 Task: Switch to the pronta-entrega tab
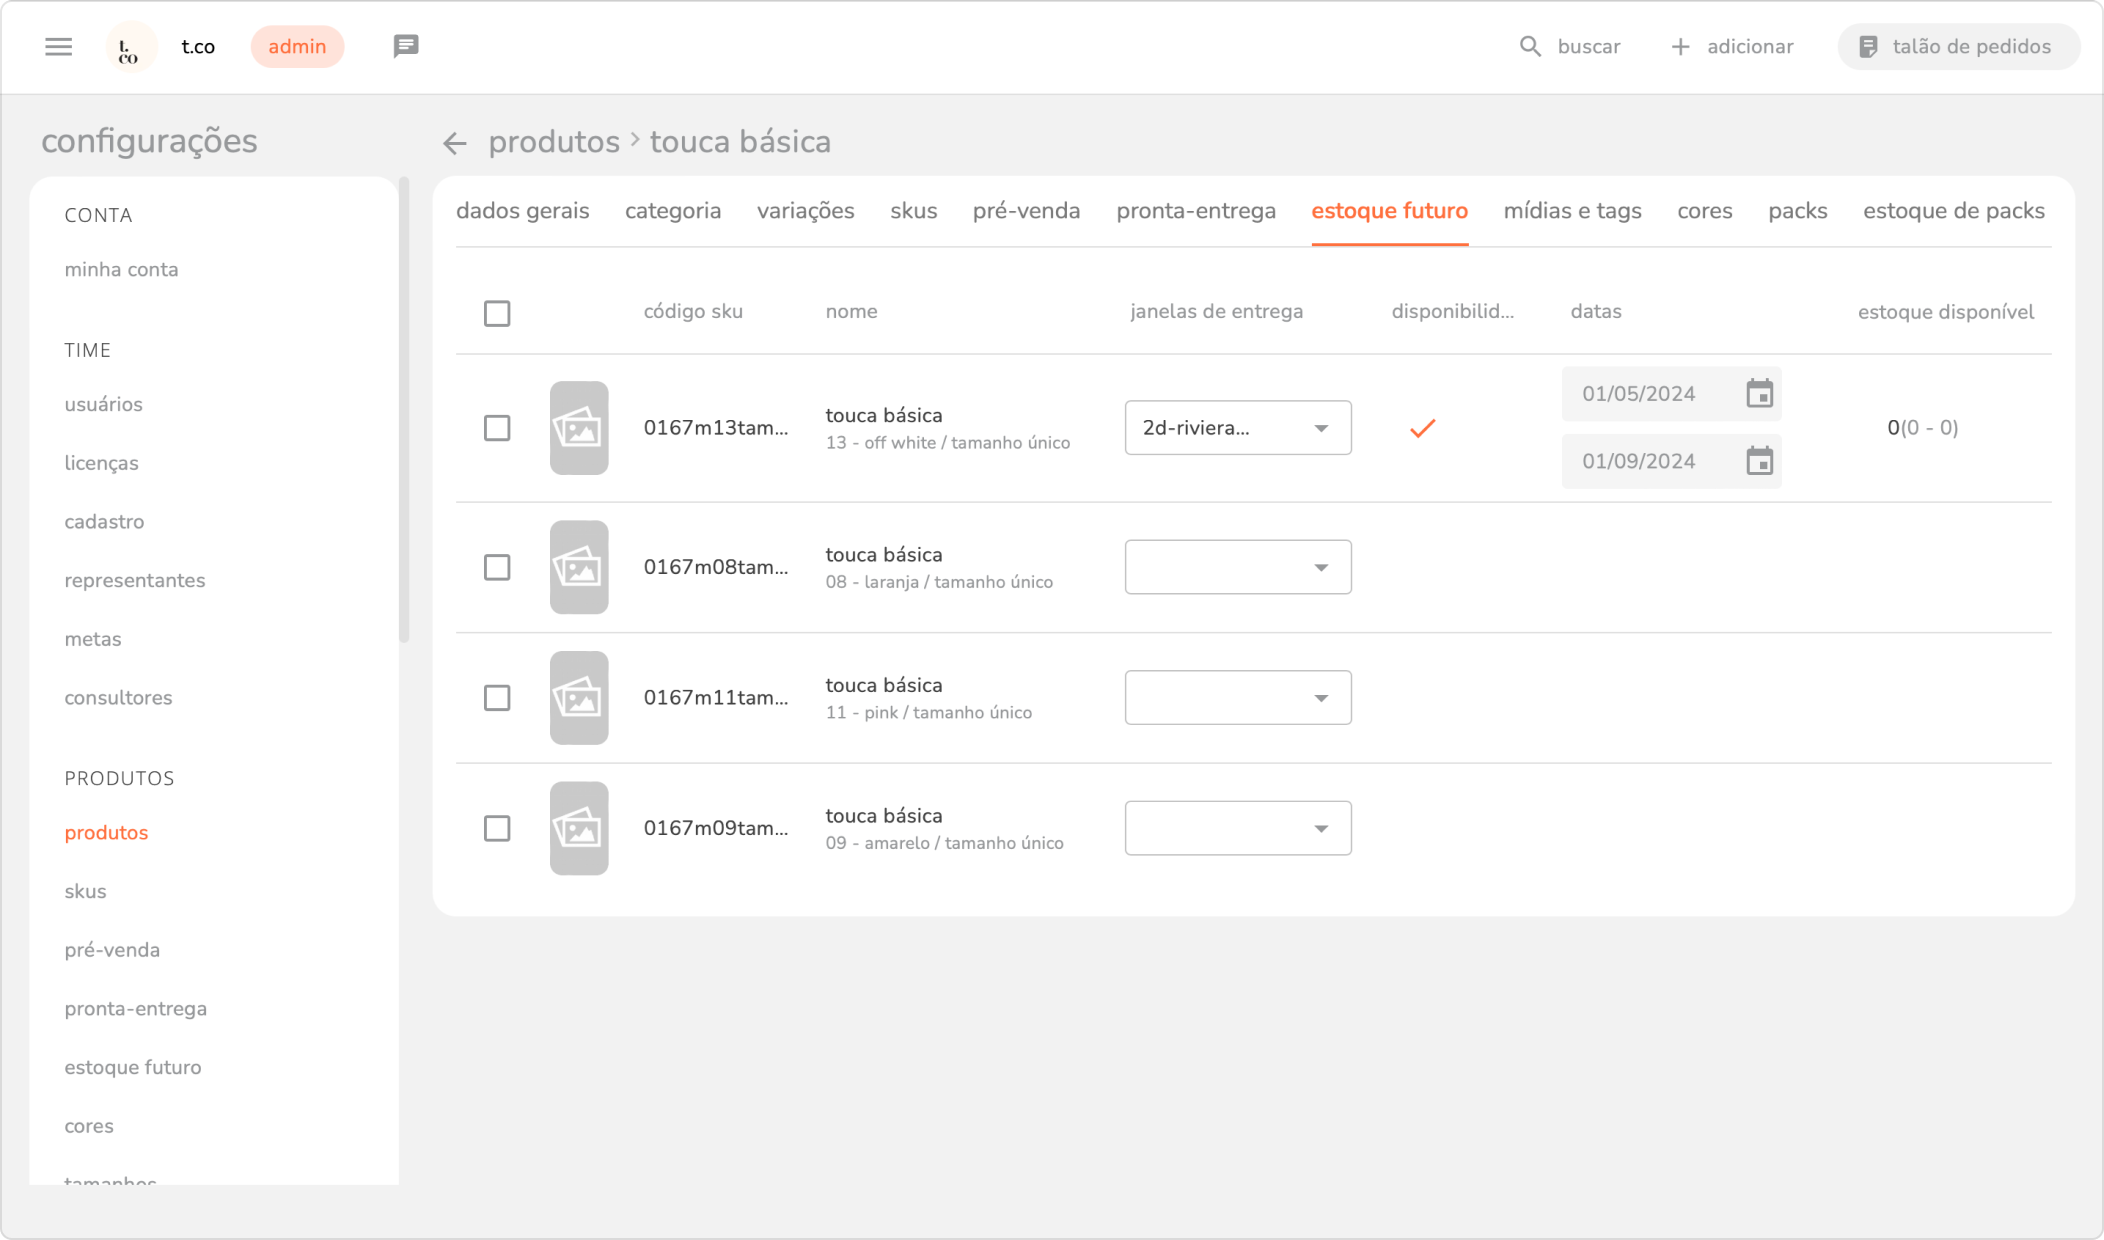(1195, 211)
